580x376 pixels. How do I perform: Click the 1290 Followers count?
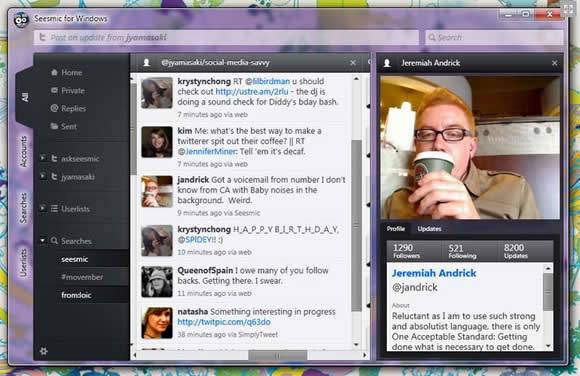tap(406, 251)
